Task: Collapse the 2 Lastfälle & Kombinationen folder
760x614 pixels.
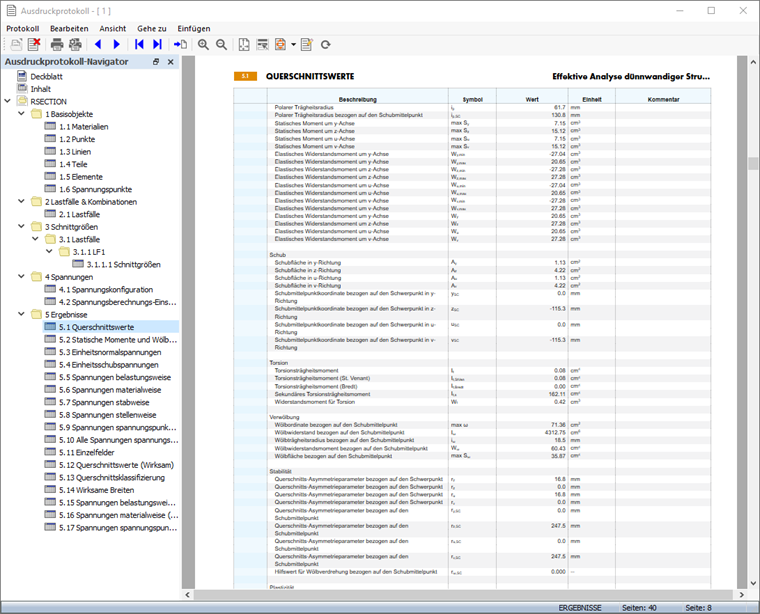Action: 21,202
